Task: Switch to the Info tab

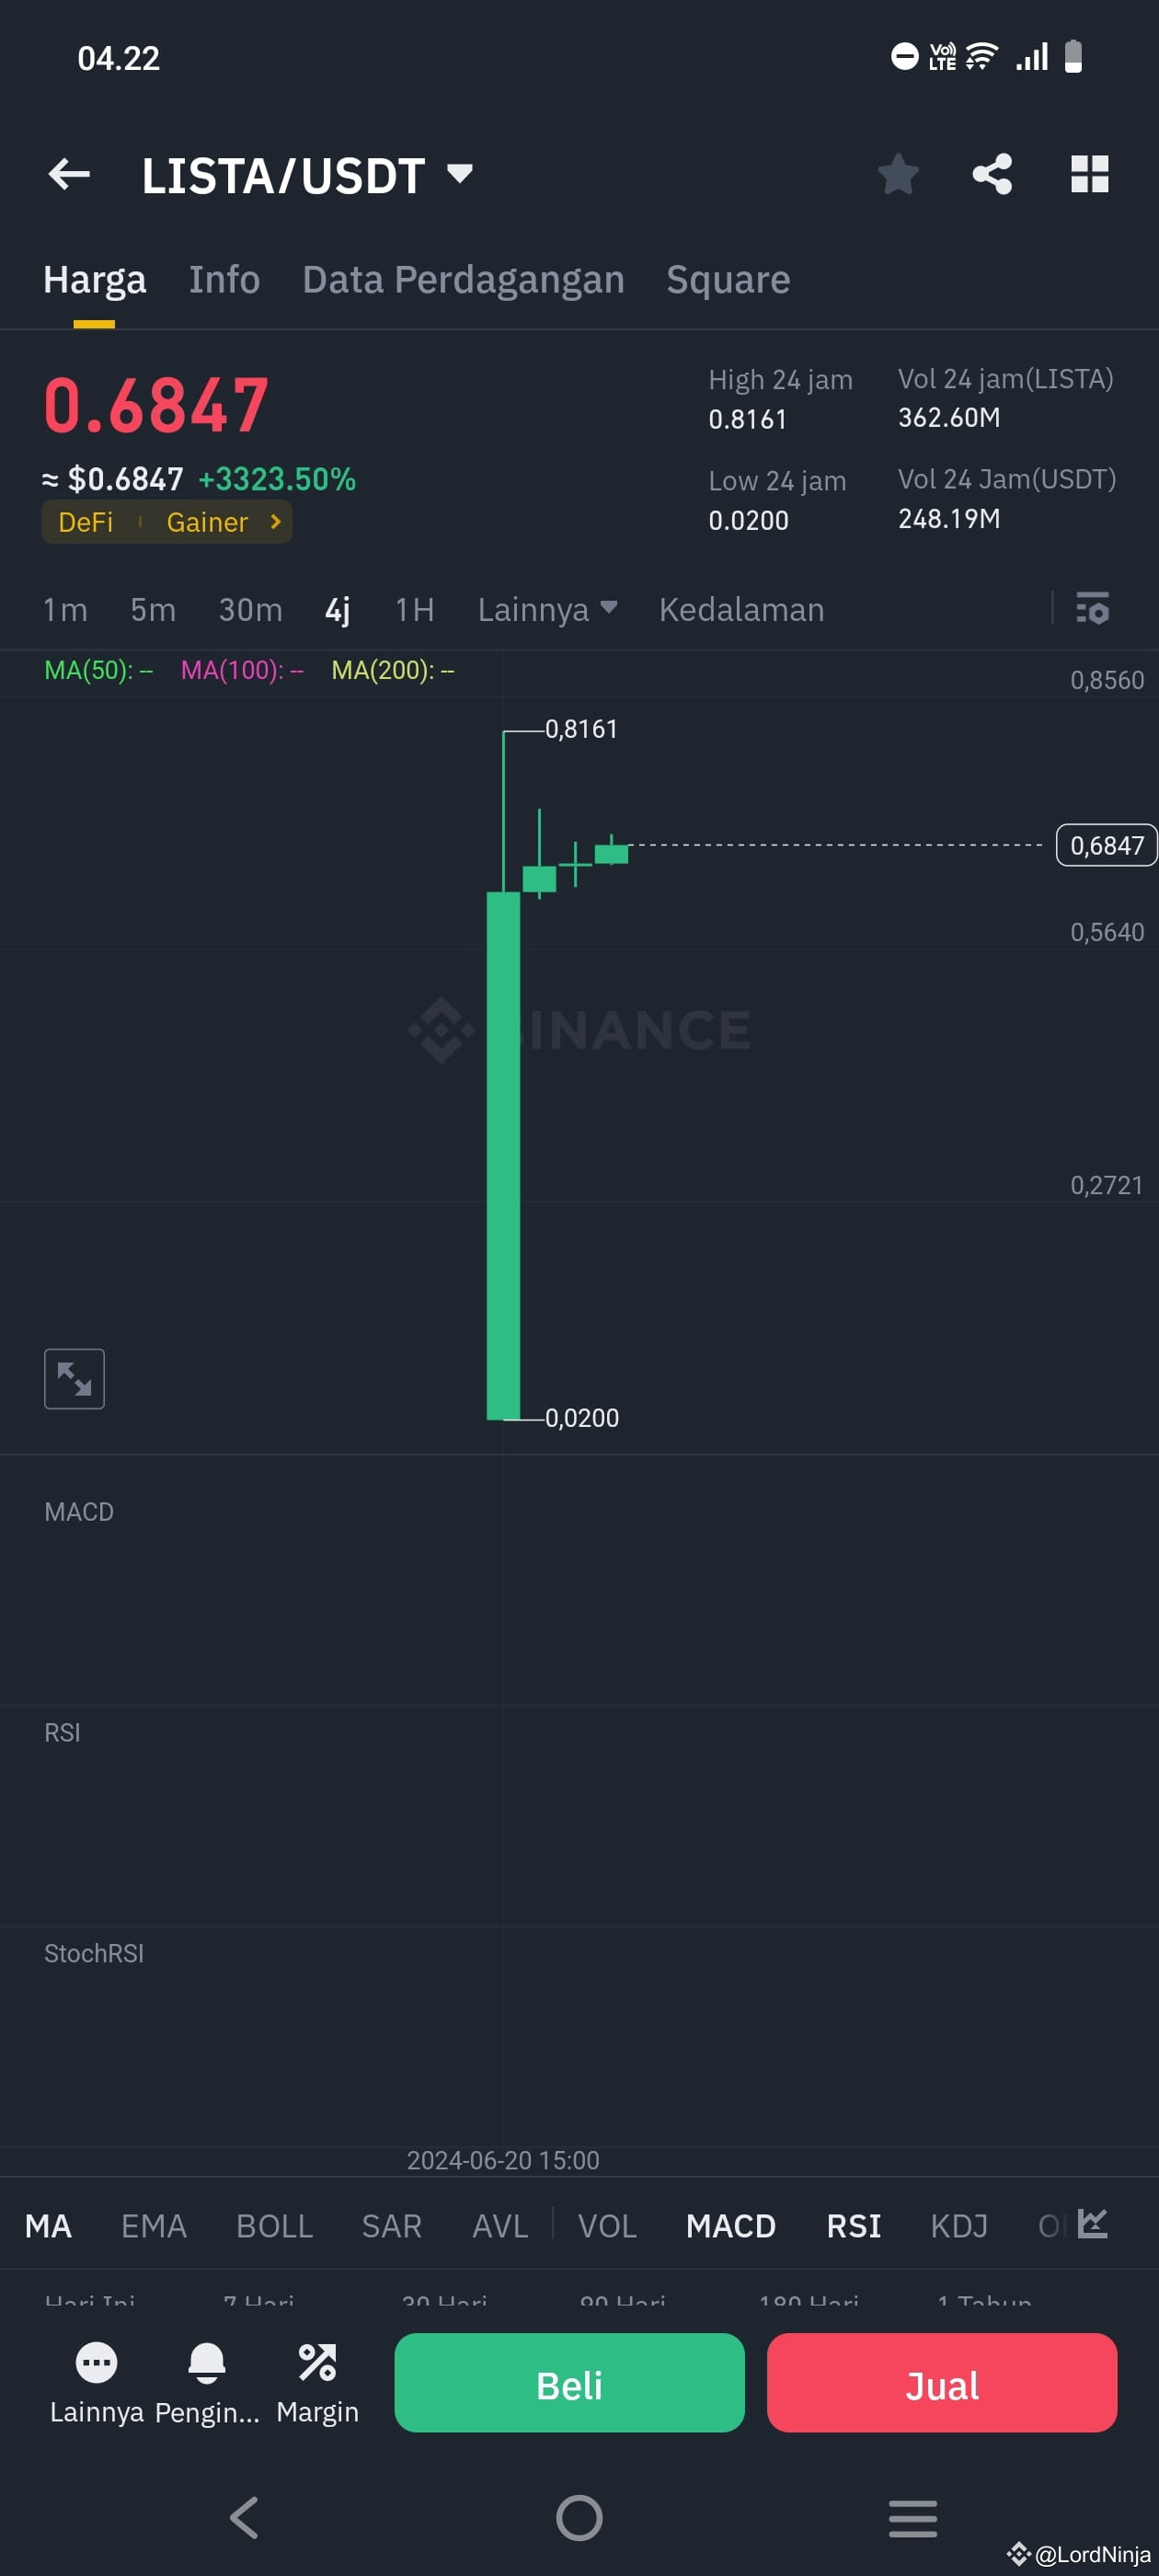Action: click(224, 279)
